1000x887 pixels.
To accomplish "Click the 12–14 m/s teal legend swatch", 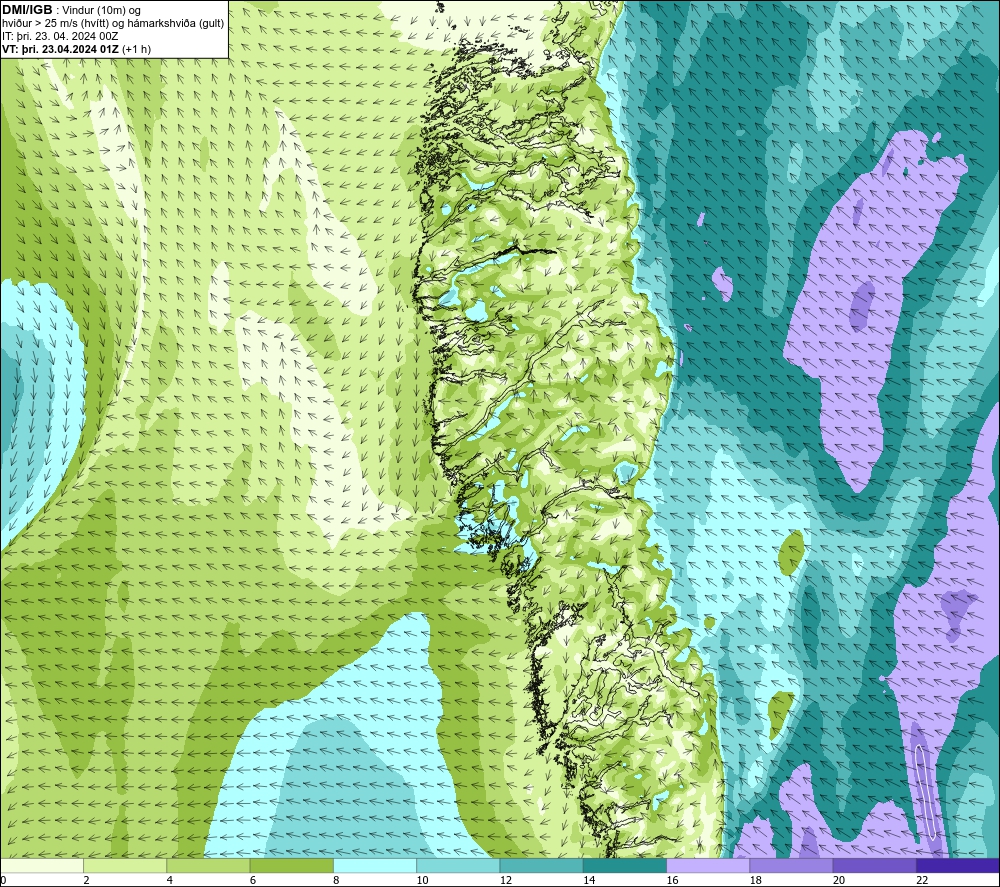I will 541,865.
